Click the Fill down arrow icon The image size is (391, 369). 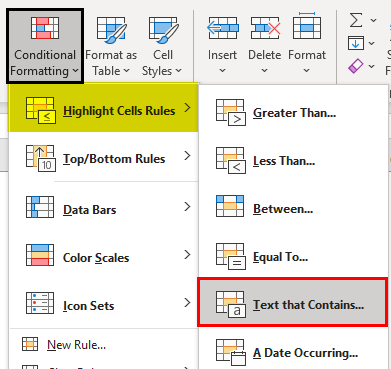(356, 43)
